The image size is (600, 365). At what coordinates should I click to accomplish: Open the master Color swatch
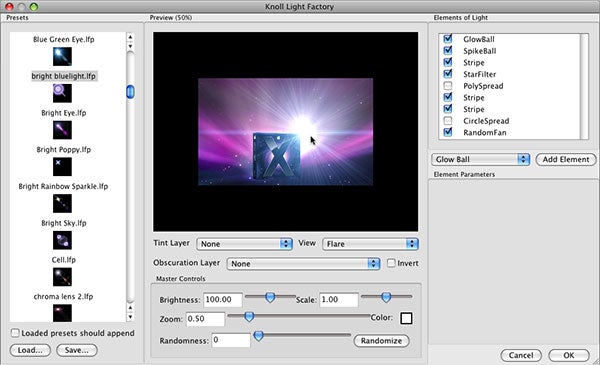point(406,318)
